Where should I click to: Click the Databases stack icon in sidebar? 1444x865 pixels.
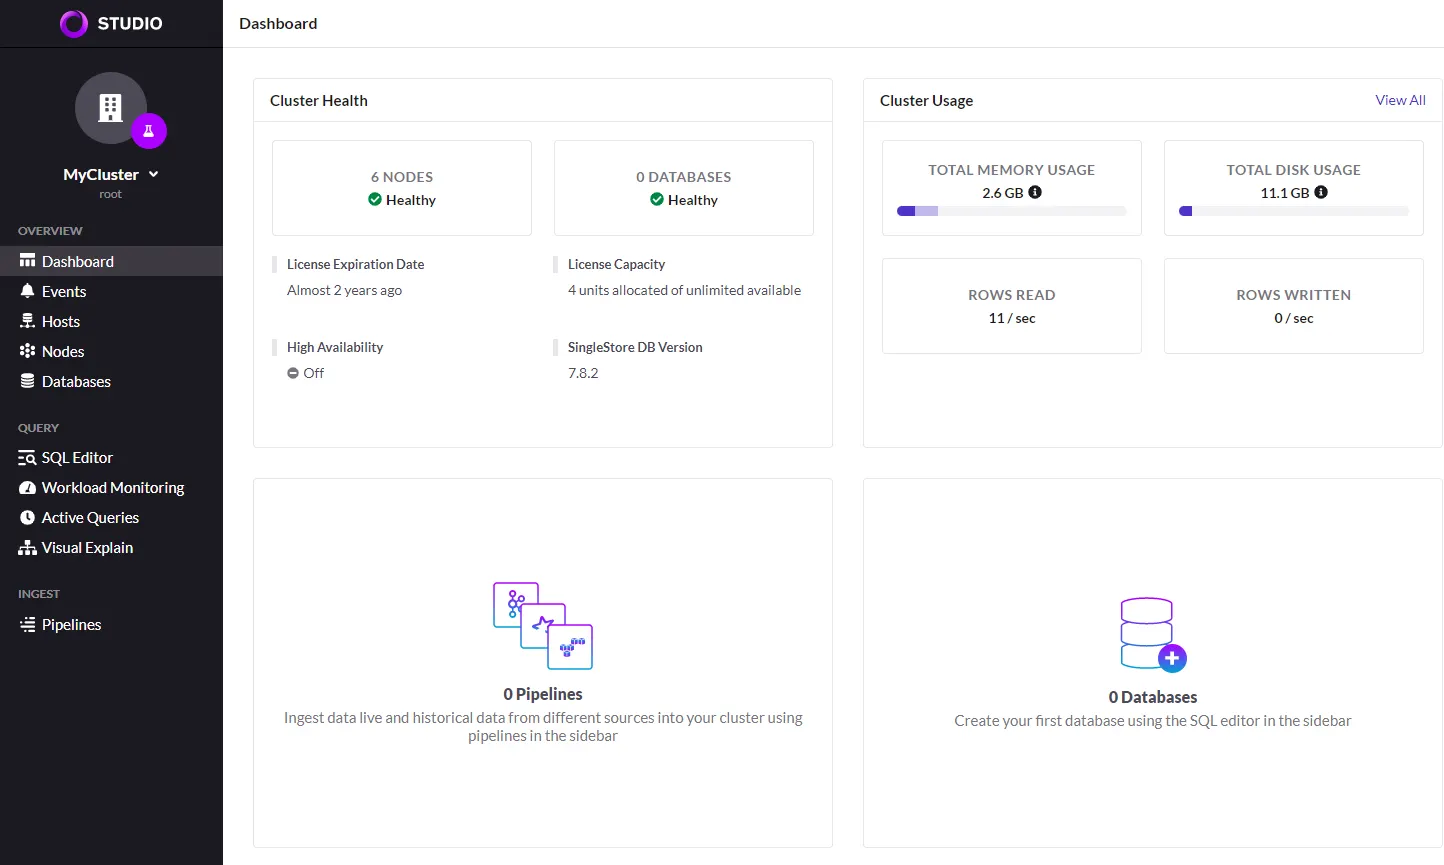(x=27, y=381)
